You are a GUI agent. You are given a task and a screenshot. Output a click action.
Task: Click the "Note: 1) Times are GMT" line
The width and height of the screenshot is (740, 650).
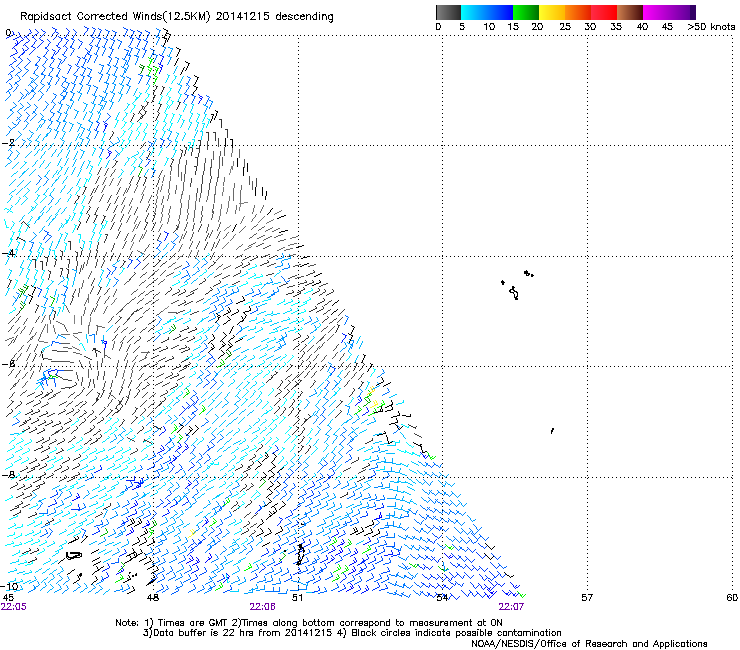309,623
